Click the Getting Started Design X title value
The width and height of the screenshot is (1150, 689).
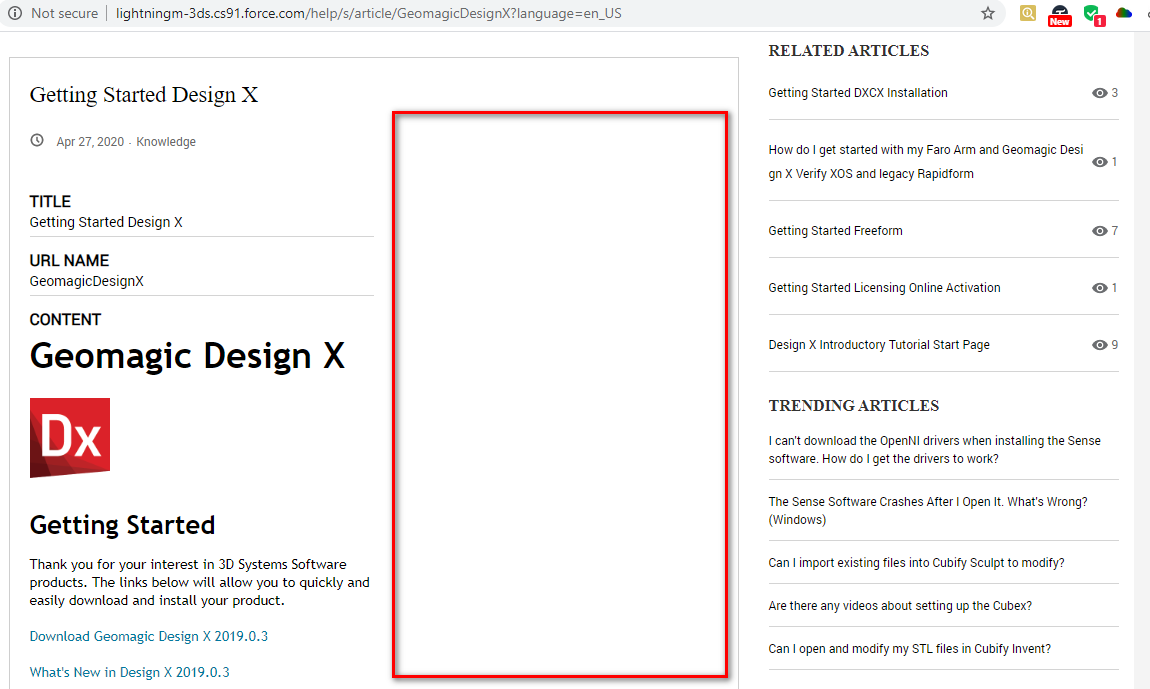coord(106,222)
